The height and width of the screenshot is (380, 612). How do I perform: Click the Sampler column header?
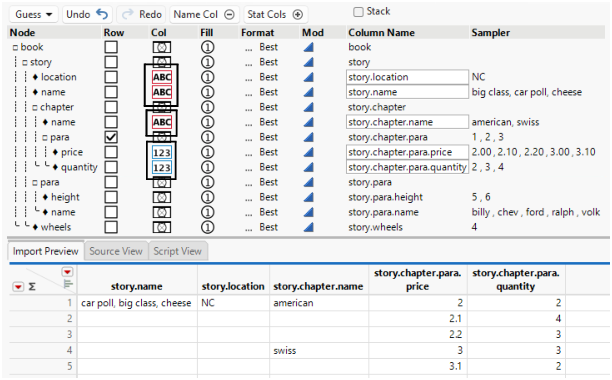pos(491,33)
